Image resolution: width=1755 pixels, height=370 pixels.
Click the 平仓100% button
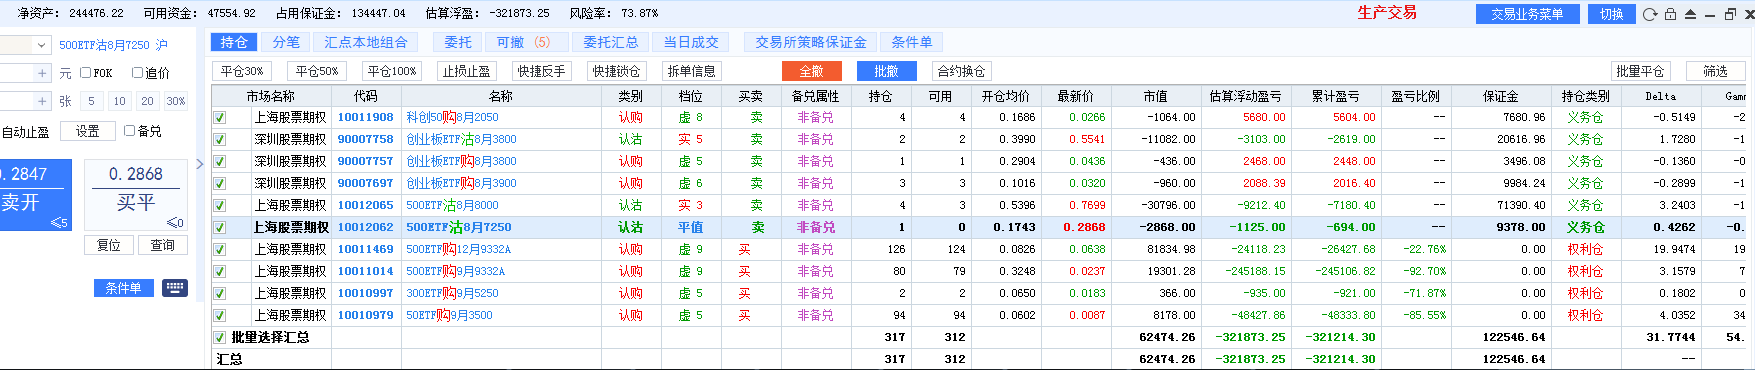pos(392,71)
